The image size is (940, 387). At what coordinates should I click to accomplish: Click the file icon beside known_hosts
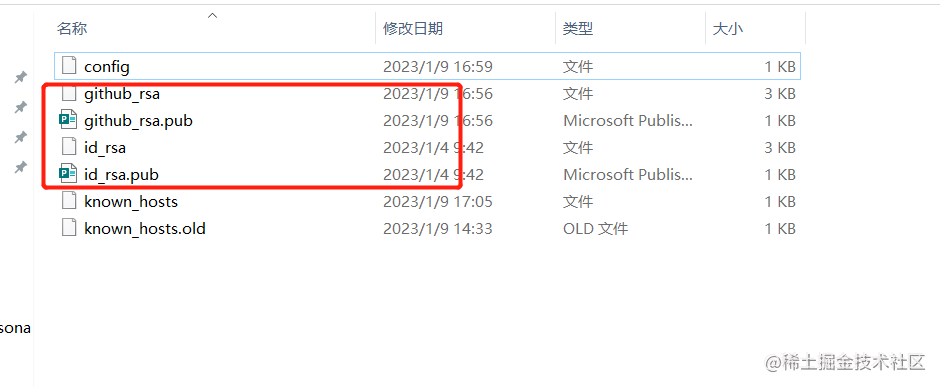point(70,201)
